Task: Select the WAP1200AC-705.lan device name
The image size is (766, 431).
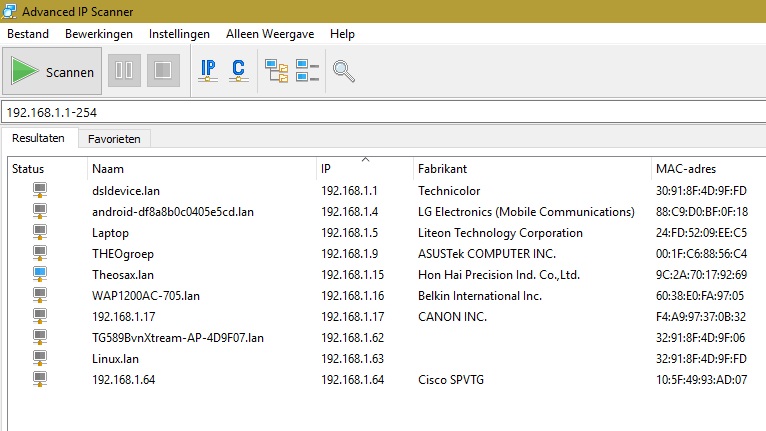Action: tap(146, 296)
